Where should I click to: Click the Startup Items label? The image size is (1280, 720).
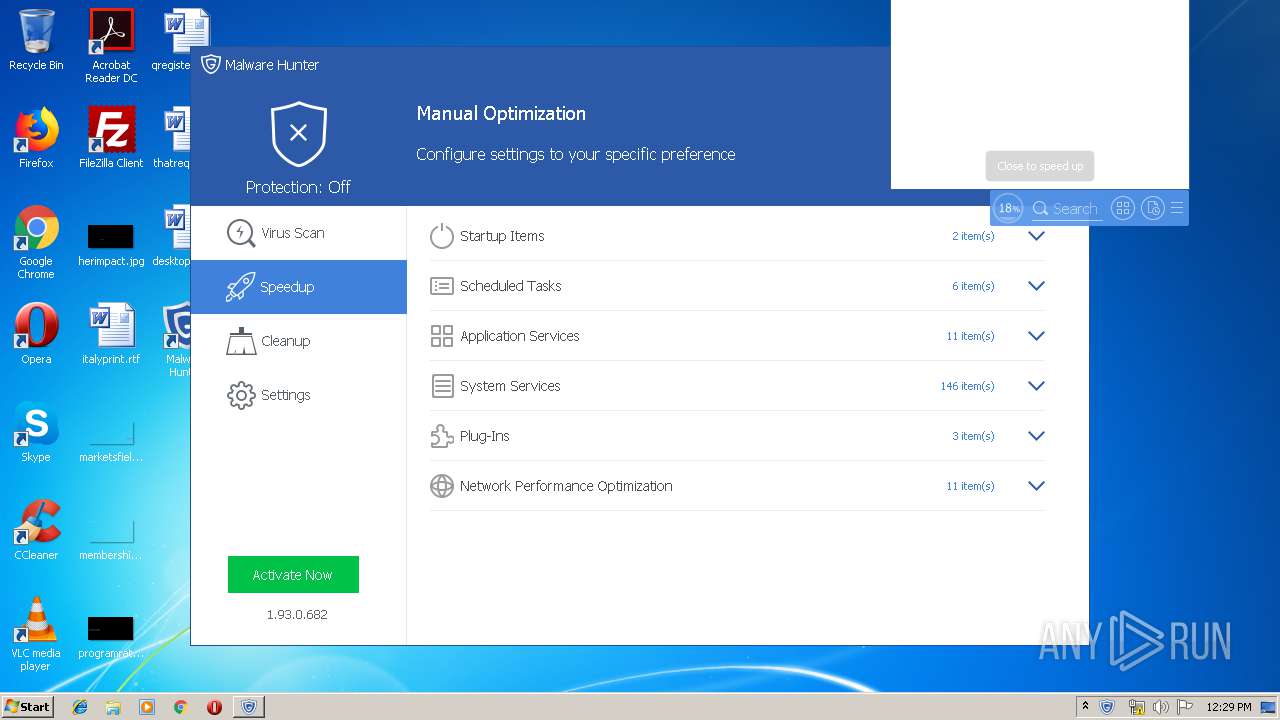(502, 236)
